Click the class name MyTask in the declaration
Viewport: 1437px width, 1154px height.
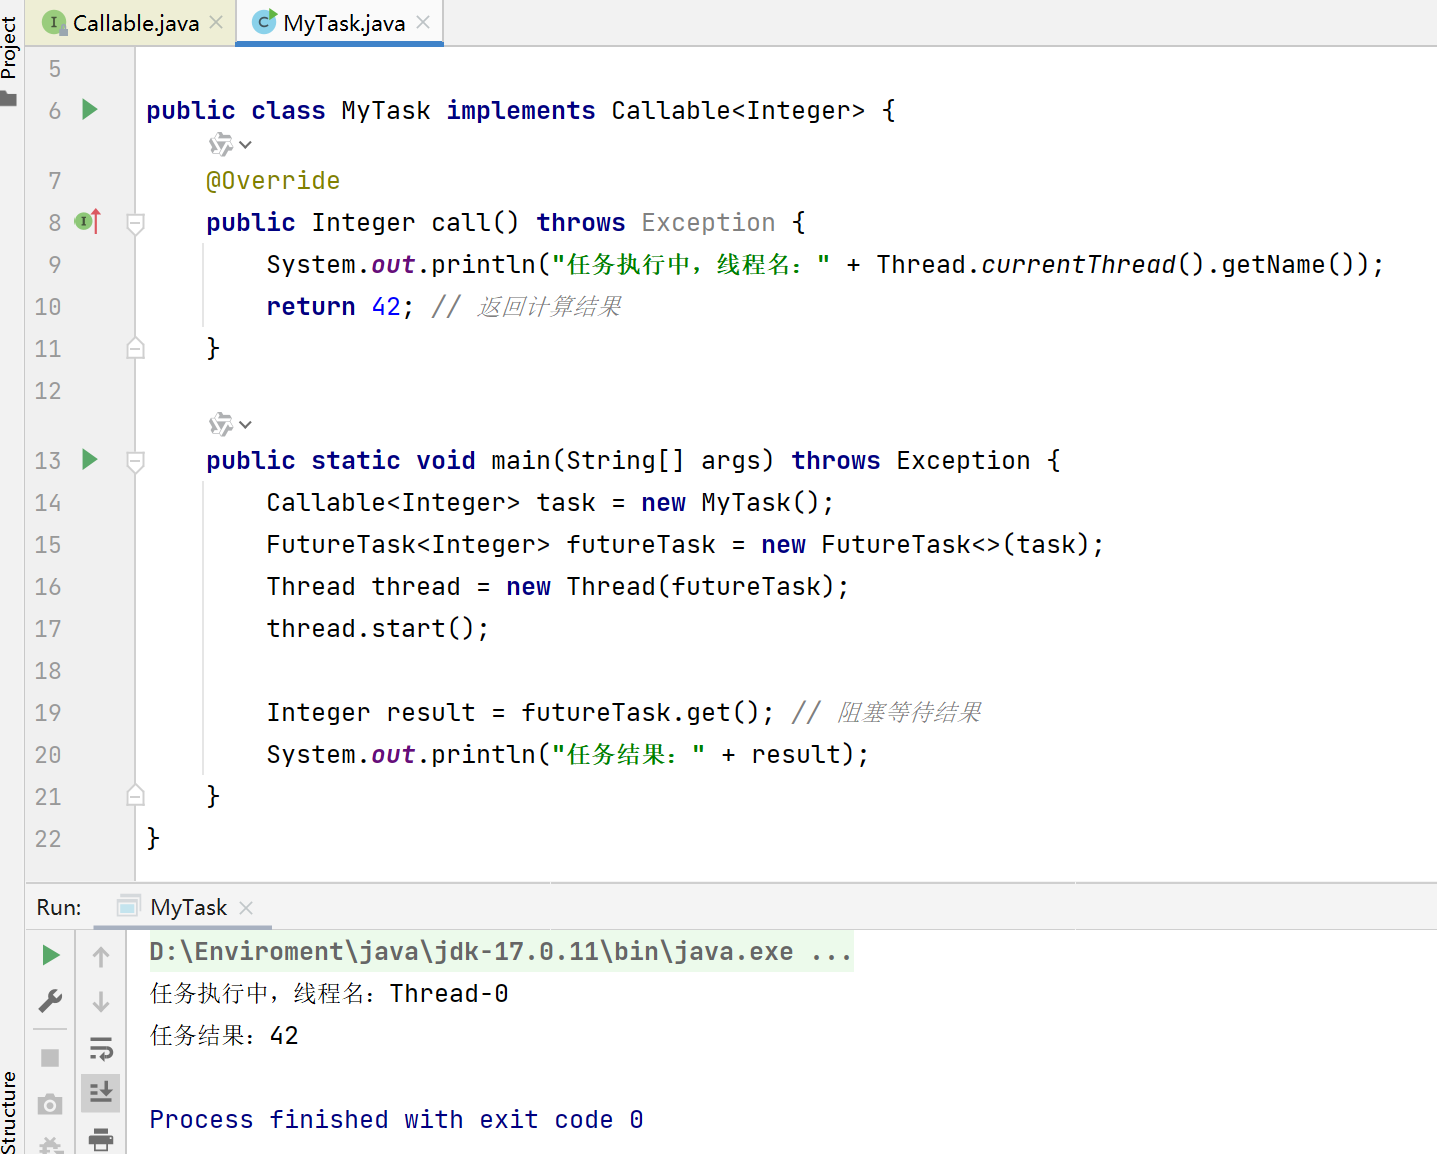point(386,110)
